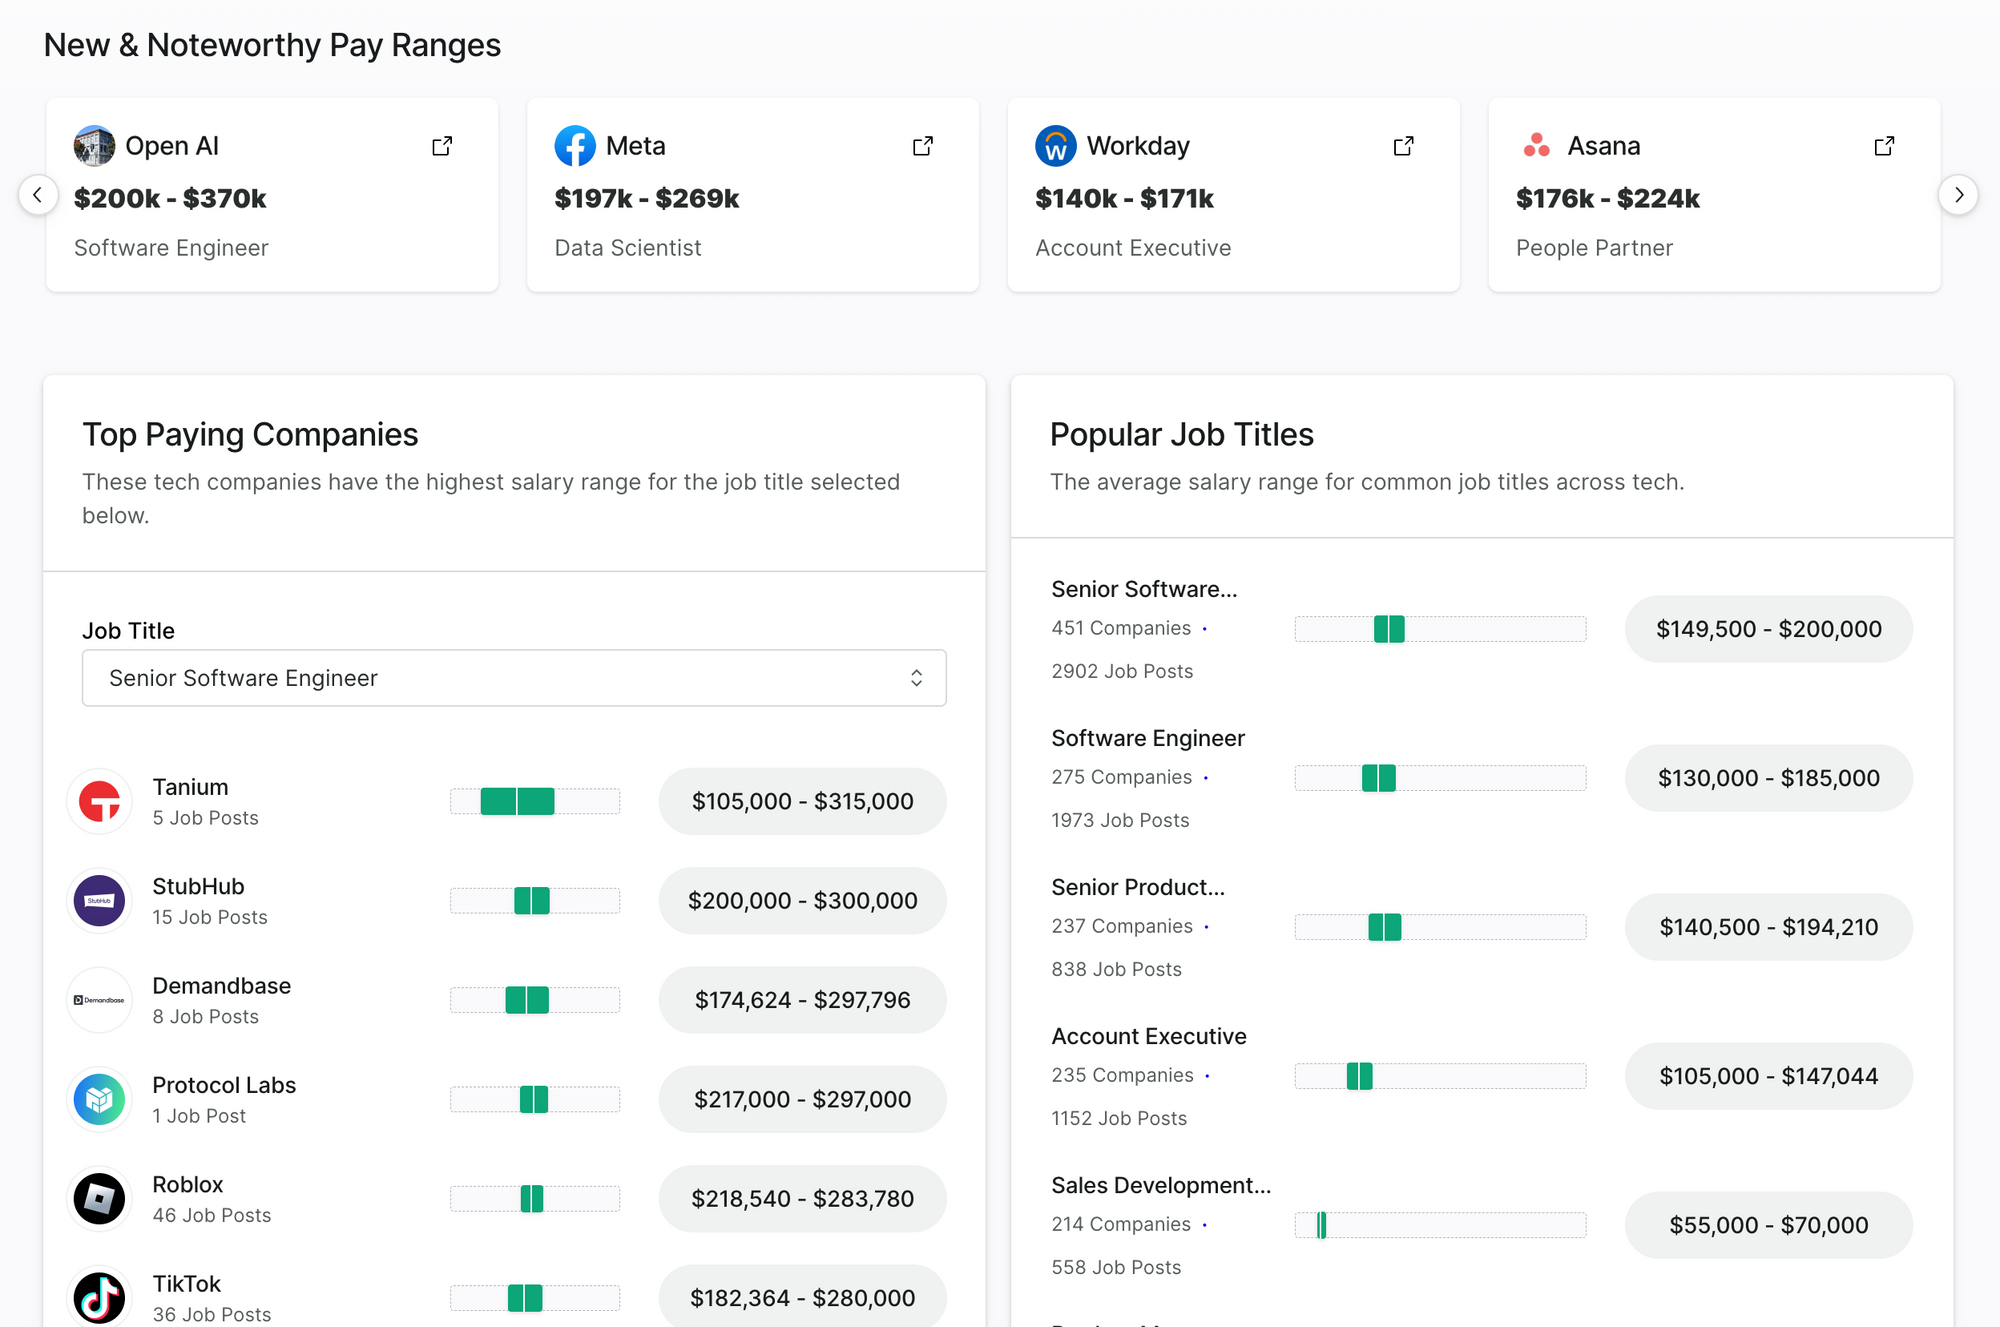2000x1327 pixels.
Task: Open the Job Title dropdown
Action: click(x=514, y=678)
